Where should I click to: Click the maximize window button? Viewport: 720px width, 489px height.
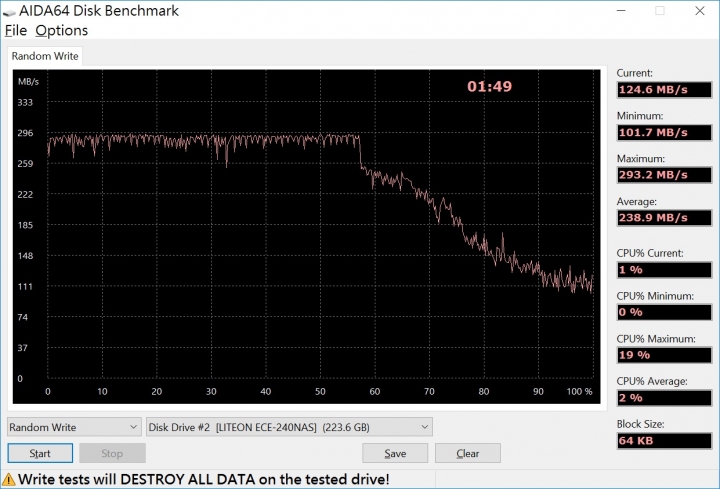pos(660,11)
